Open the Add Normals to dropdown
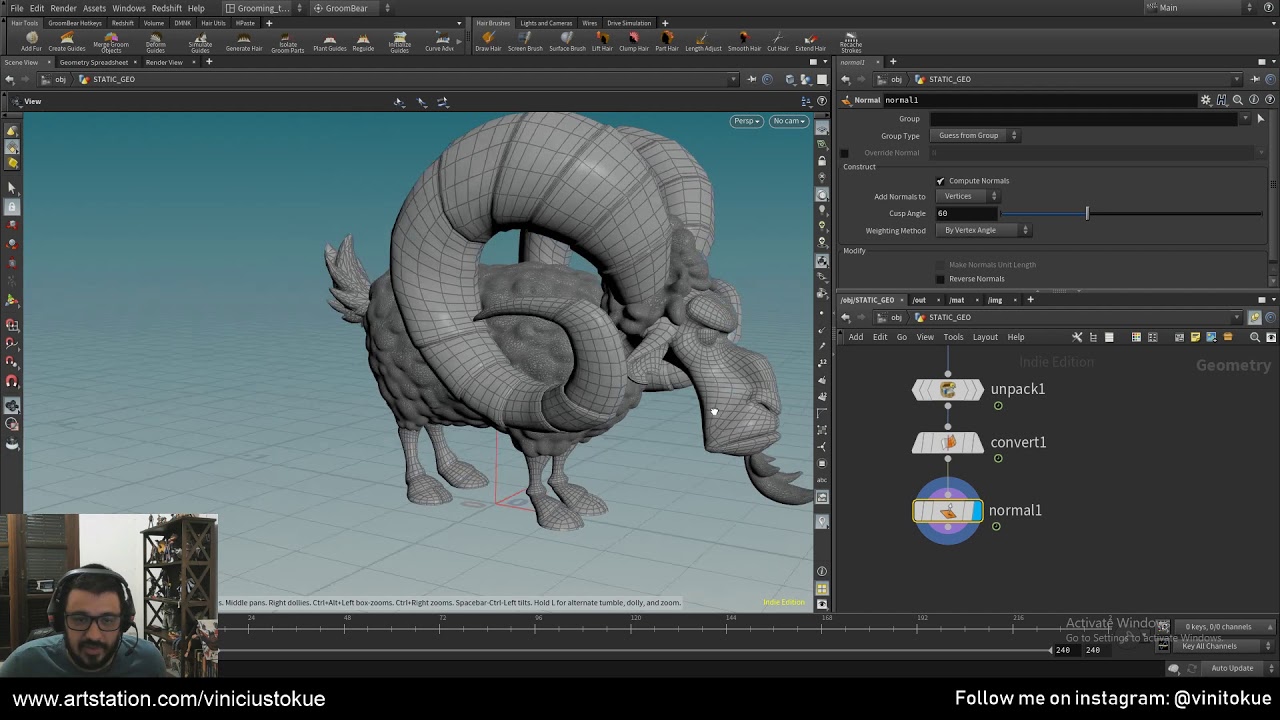The image size is (1280, 720). point(969,197)
